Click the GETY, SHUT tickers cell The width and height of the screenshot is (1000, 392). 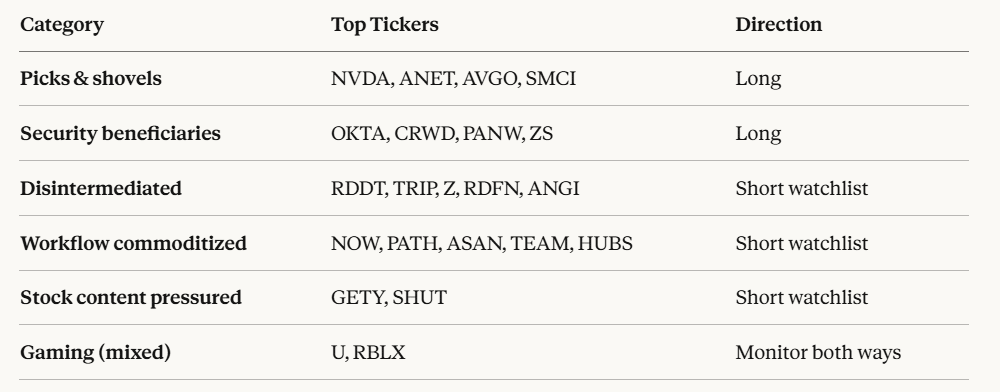tap(389, 298)
